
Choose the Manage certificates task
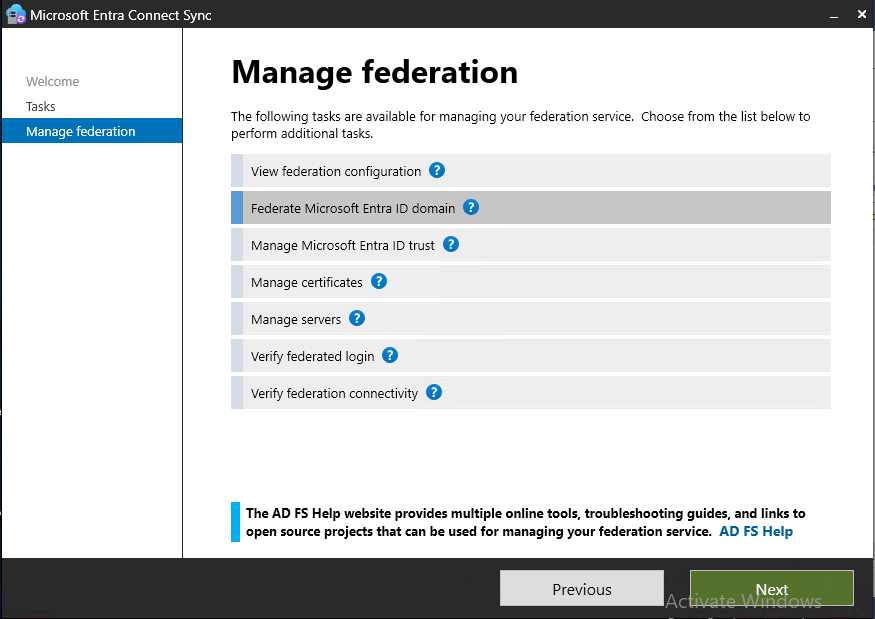point(531,282)
